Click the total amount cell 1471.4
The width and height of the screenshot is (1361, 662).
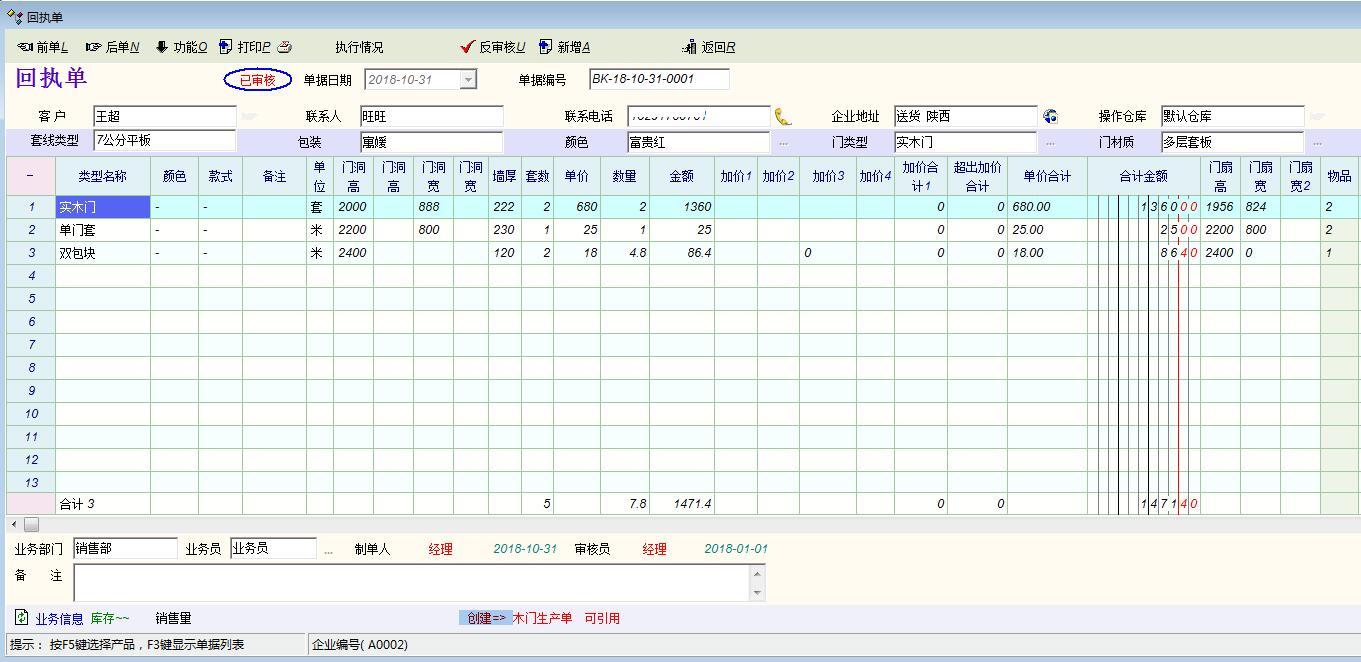pyautogui.click(x=681, y=504)
